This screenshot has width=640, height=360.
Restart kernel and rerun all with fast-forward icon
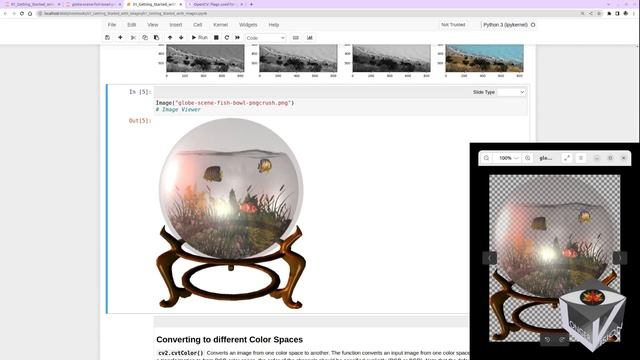(x=238, y=38)
